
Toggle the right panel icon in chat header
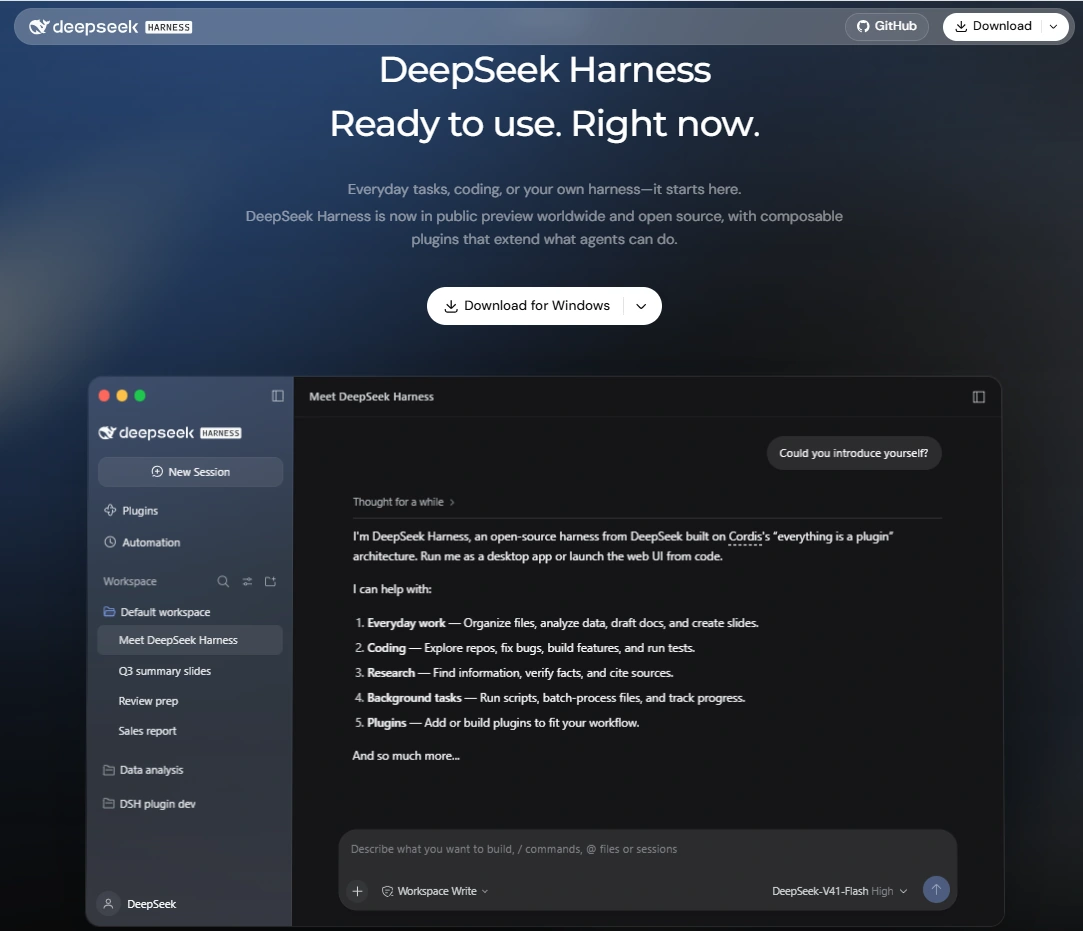point(979,396)
